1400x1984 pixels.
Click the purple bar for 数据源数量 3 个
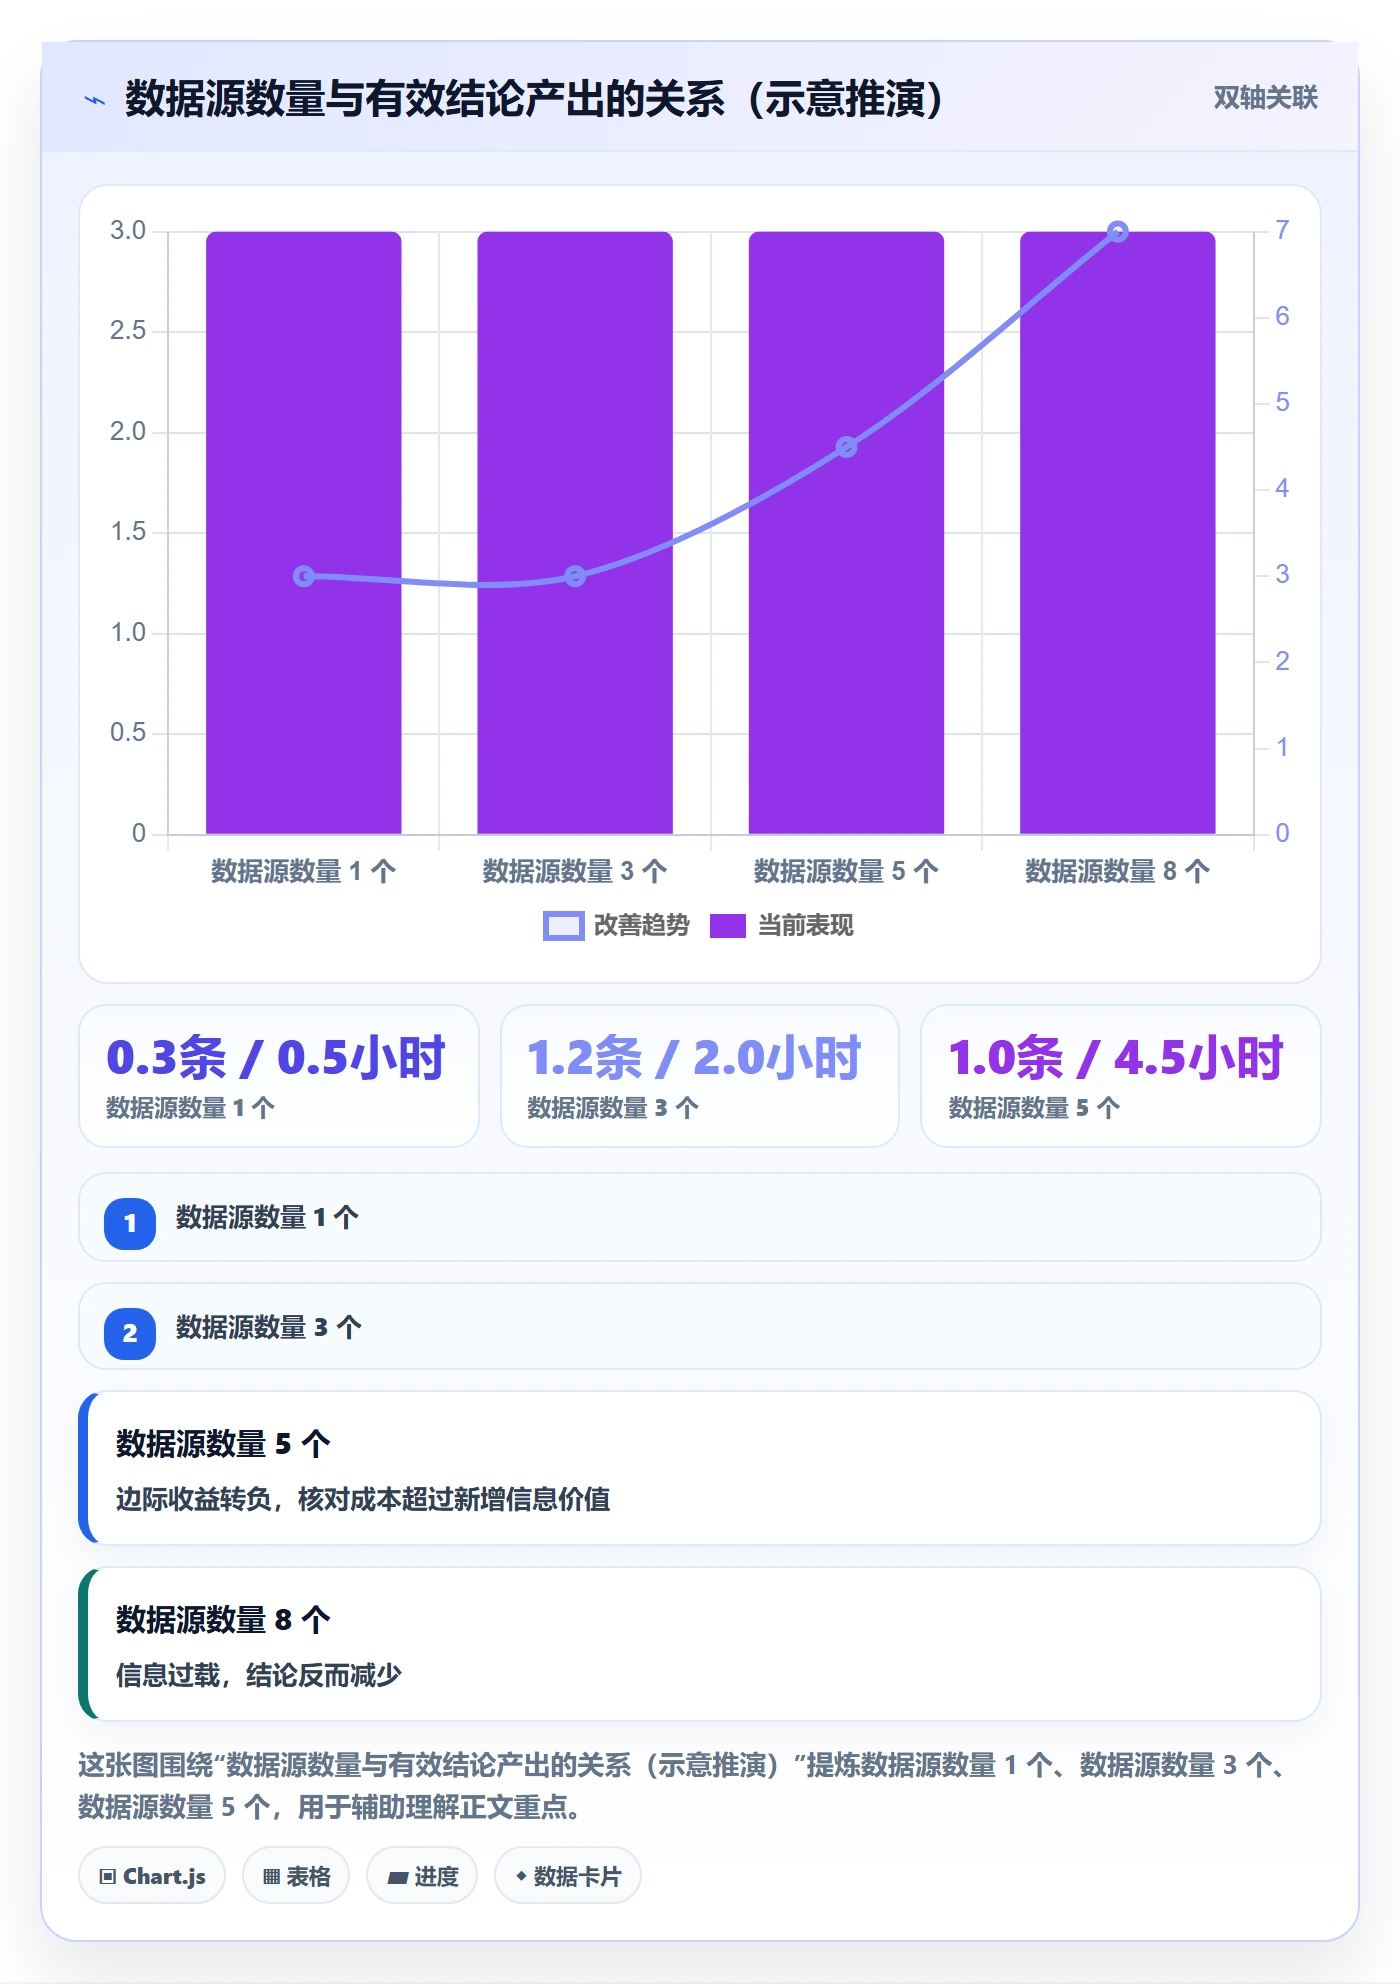[x=575, y=533]
